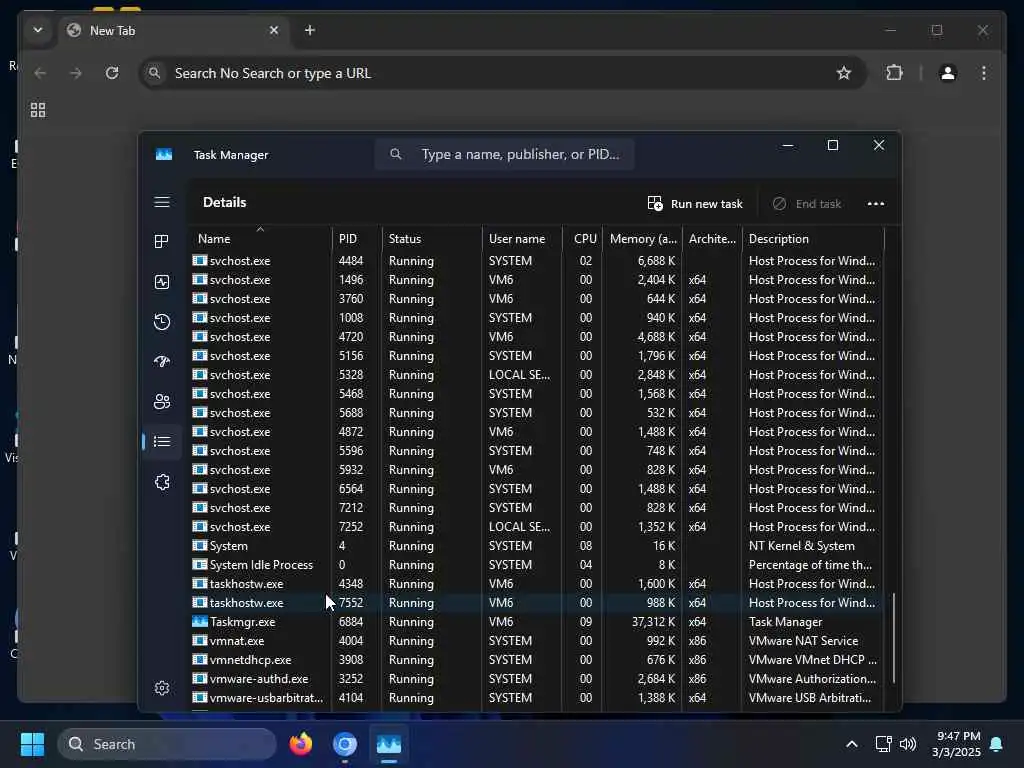Sort by Memory column header
This screenshot has height=768, width=1024.
point(643,238)
